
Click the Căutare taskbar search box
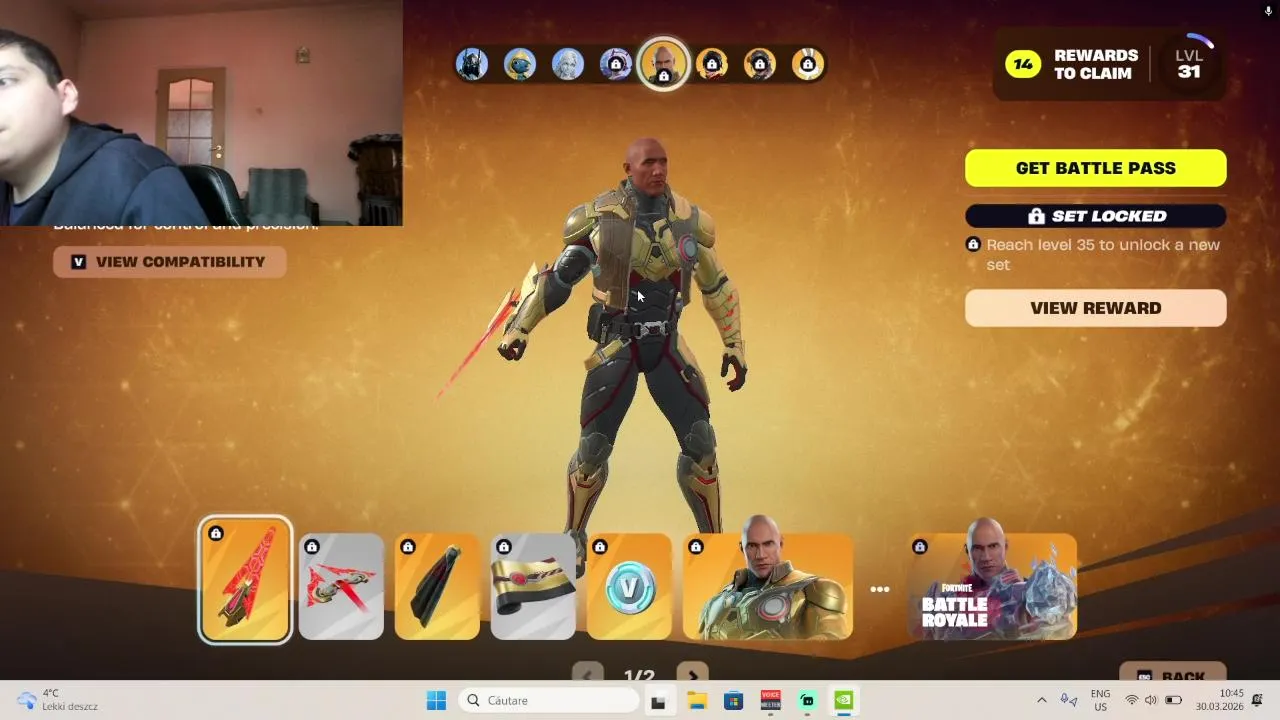(548, 701)
